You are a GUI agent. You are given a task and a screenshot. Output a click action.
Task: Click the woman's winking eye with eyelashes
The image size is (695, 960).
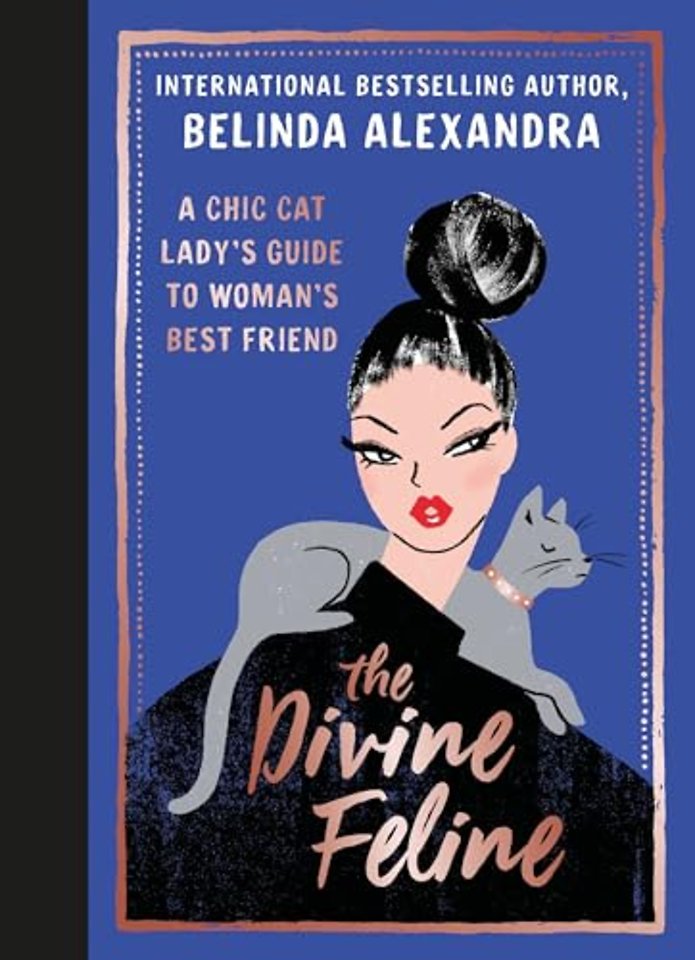tap(475, 439)
